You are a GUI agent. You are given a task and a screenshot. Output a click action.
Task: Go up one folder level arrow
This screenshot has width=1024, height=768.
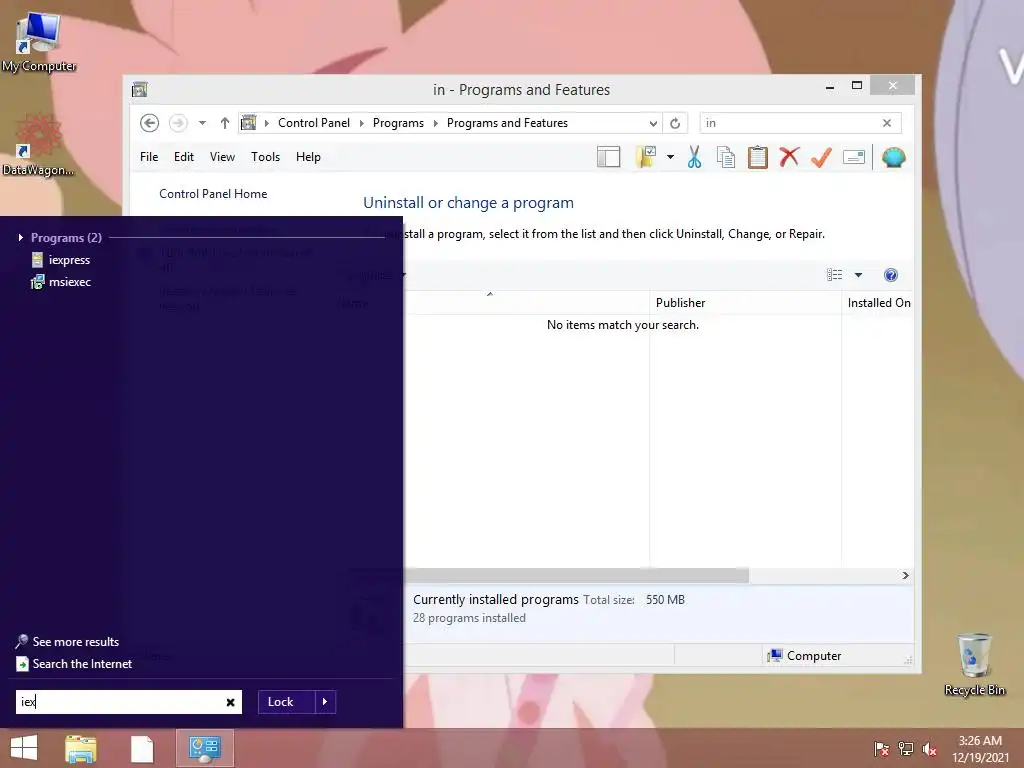[225, 123]
